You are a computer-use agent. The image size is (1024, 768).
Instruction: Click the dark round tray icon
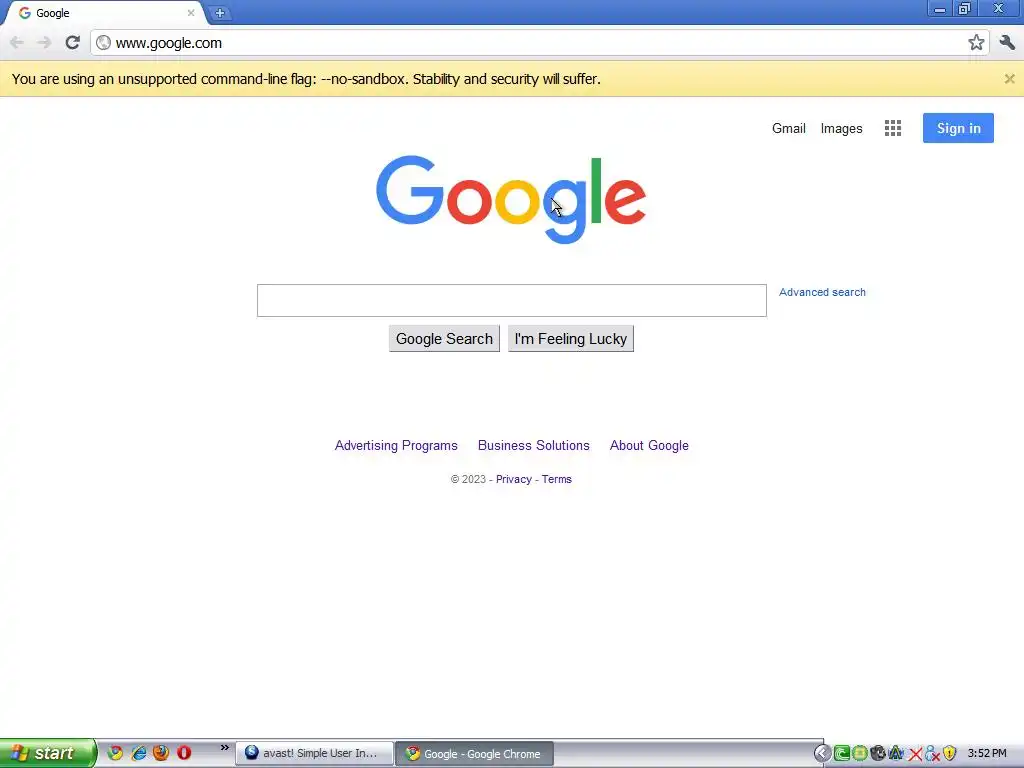click(878, 754)
